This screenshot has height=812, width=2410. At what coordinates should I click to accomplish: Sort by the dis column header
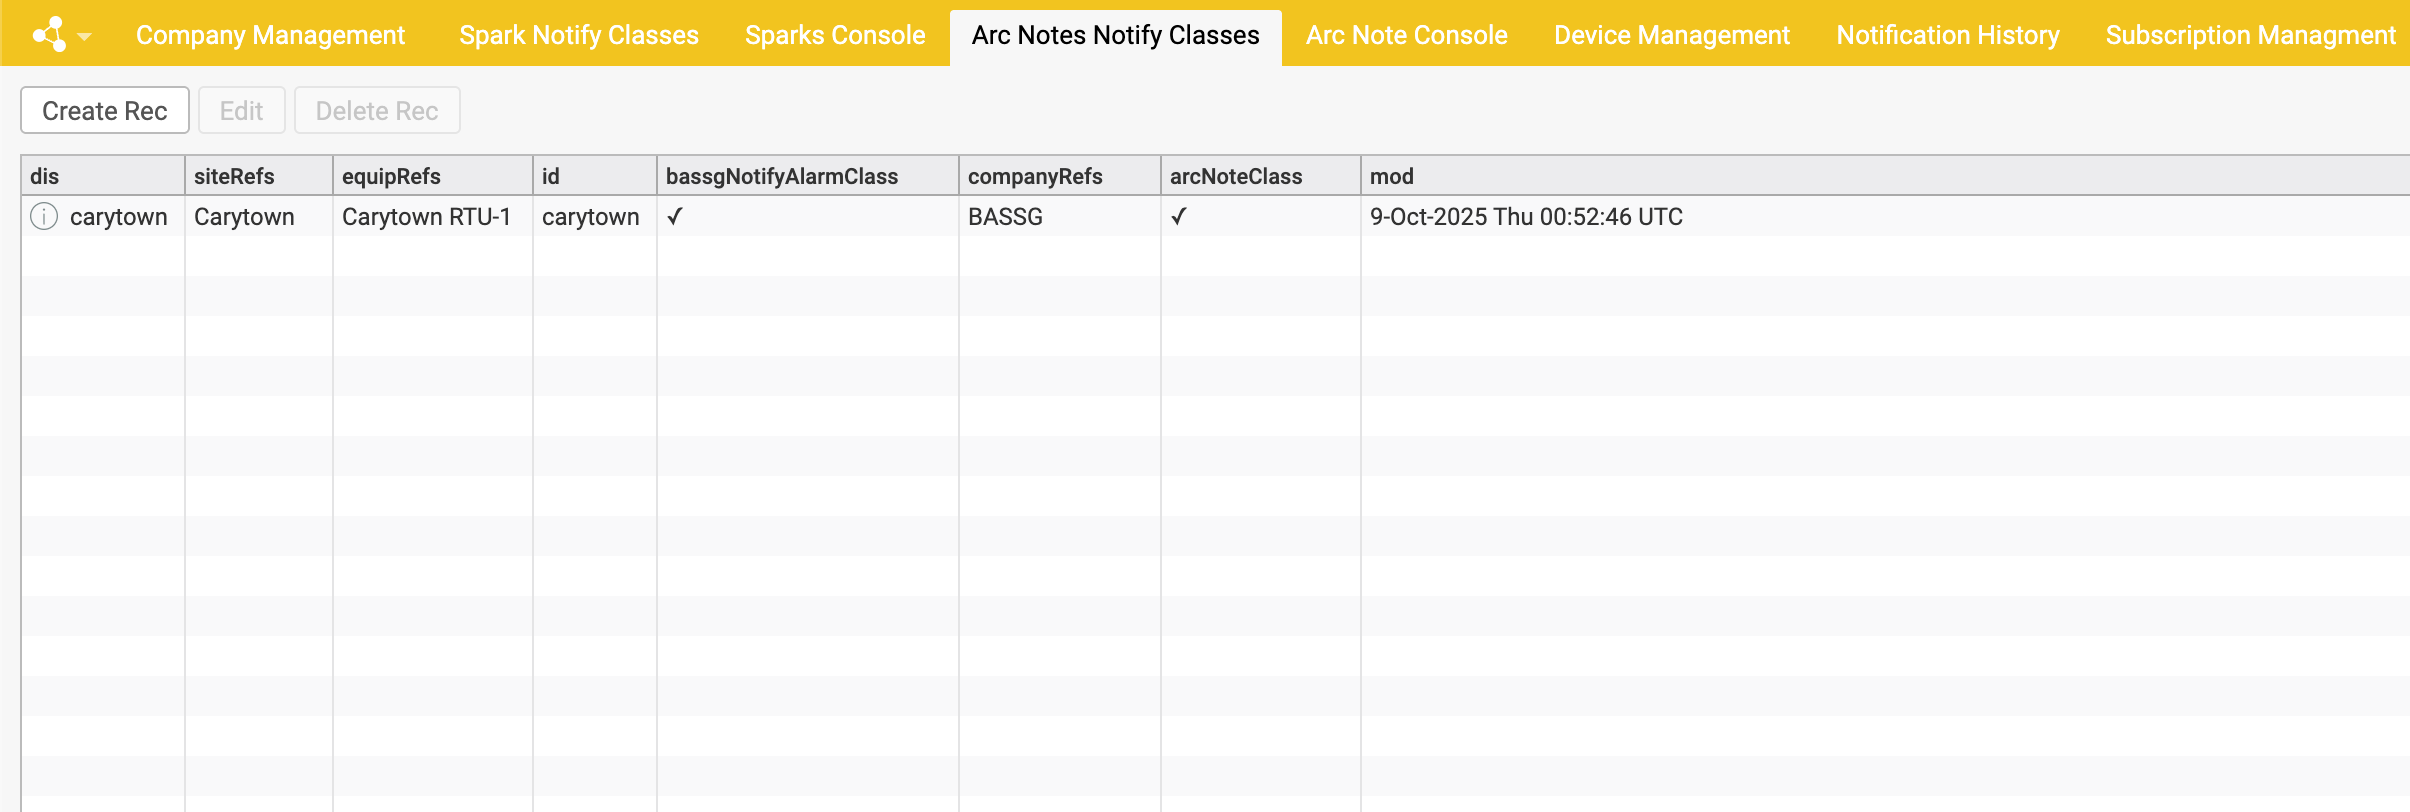point(45,176)
